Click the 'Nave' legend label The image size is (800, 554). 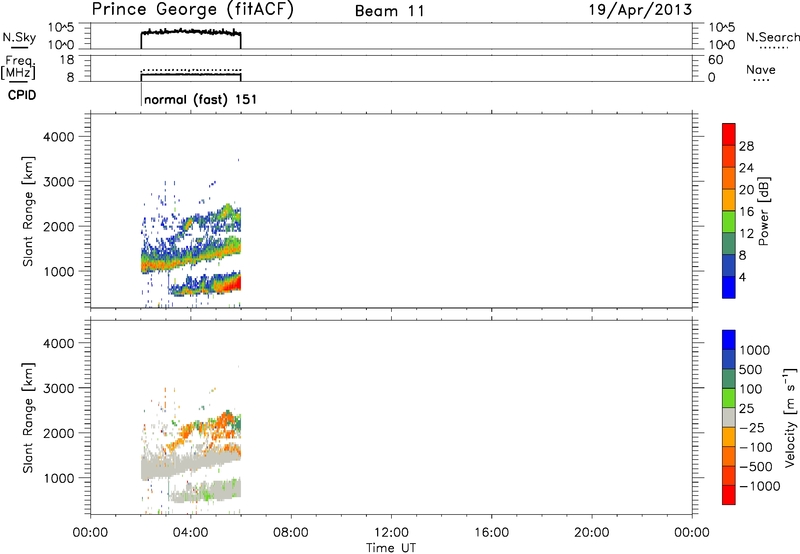[761, 69]
